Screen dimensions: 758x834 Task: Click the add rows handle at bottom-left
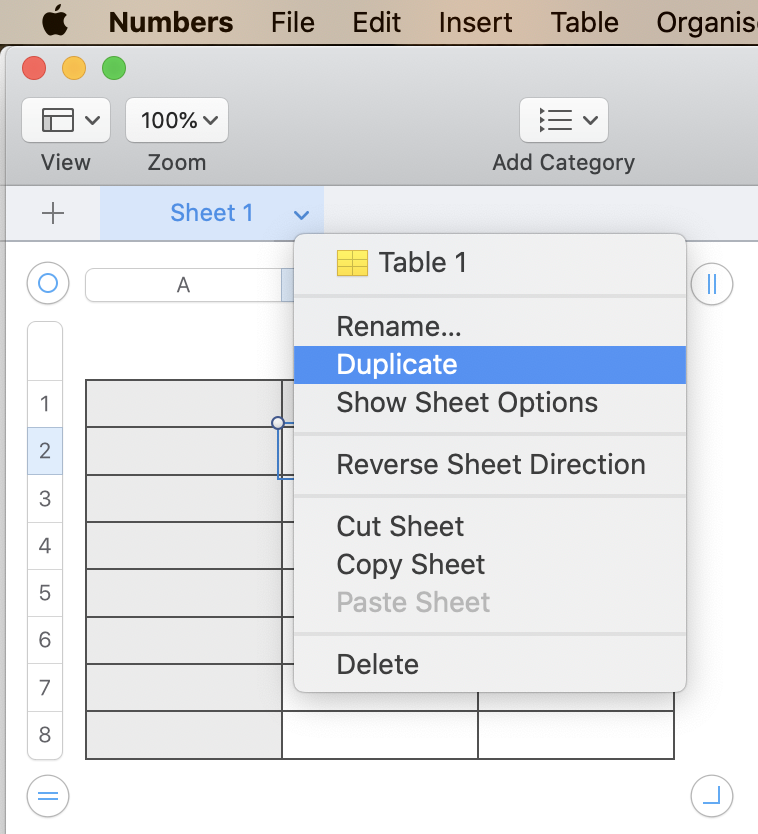click(x=47, y=796)
